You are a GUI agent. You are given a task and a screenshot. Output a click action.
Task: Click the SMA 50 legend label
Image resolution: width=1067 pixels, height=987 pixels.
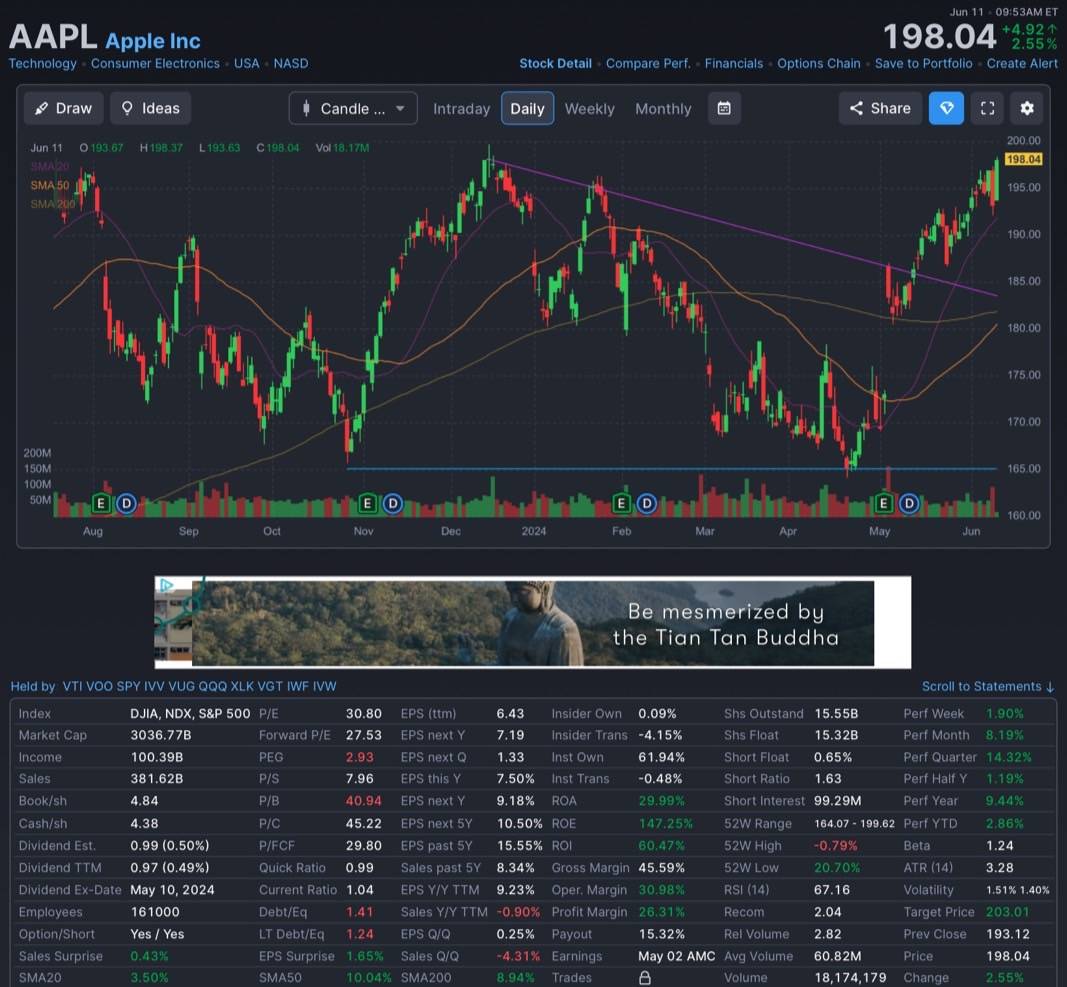coord(50,185)
